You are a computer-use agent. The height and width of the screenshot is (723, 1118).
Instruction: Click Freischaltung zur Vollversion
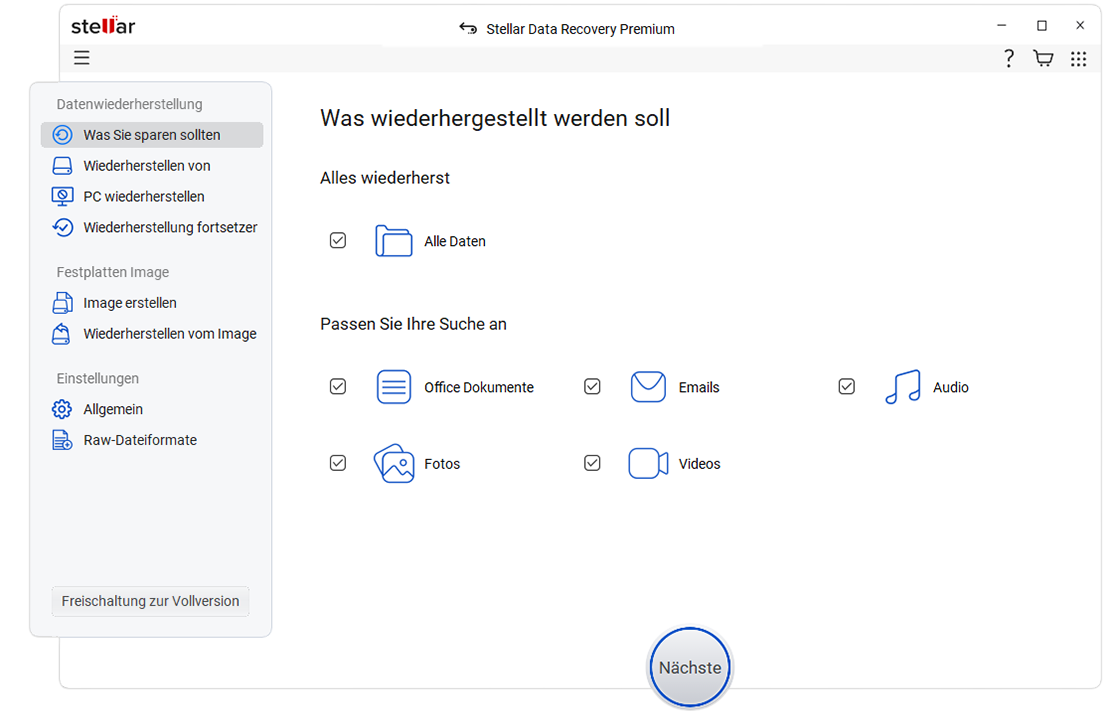(x=150, y=601)
